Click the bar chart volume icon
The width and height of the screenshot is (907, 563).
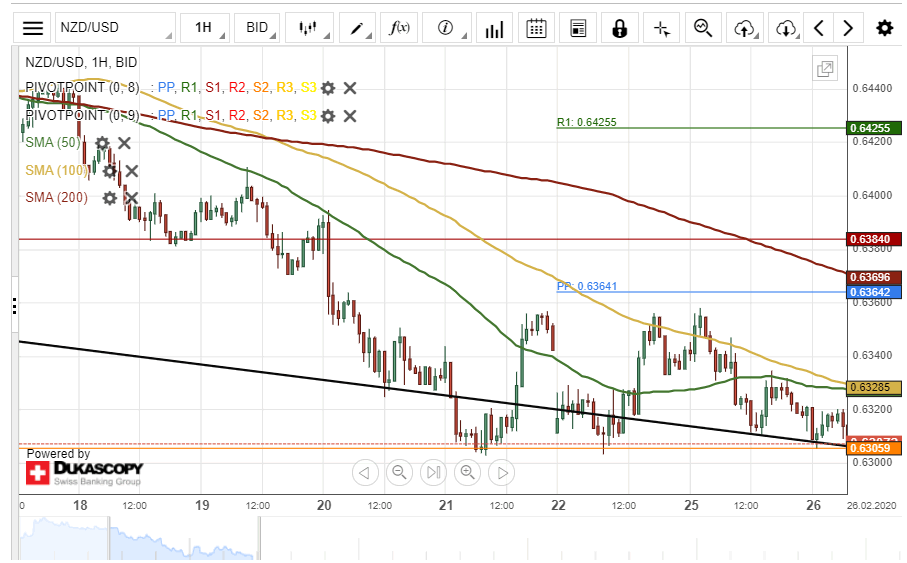point(495,28)
